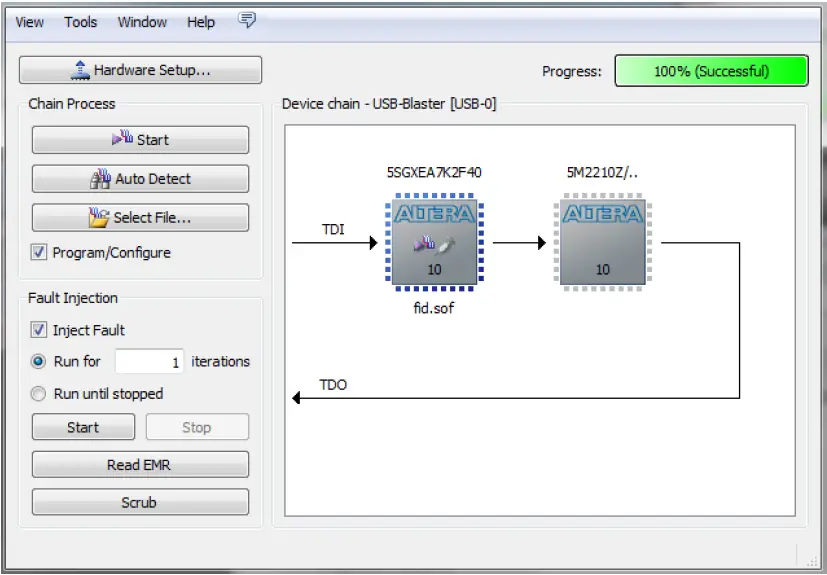Click Start in Chain Process section

tap(140, 140)
